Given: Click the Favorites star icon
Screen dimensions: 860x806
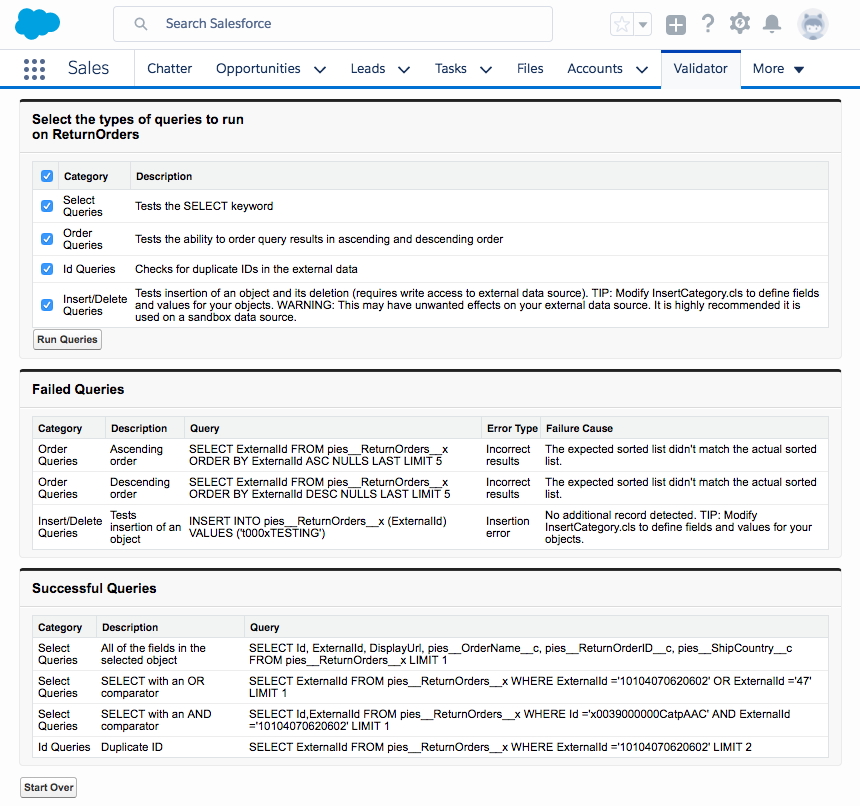Looking at the screenshot, I should [x=622, y=24].
